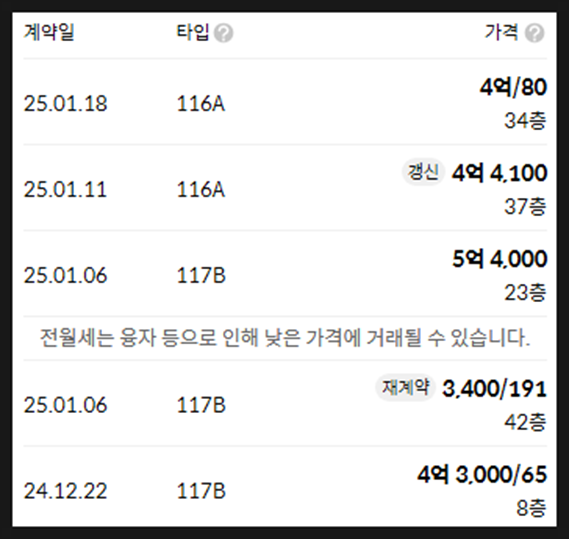Click the help icon next to 타입
The width and height of the screenshot is (569, 539).
click(223, 33)
